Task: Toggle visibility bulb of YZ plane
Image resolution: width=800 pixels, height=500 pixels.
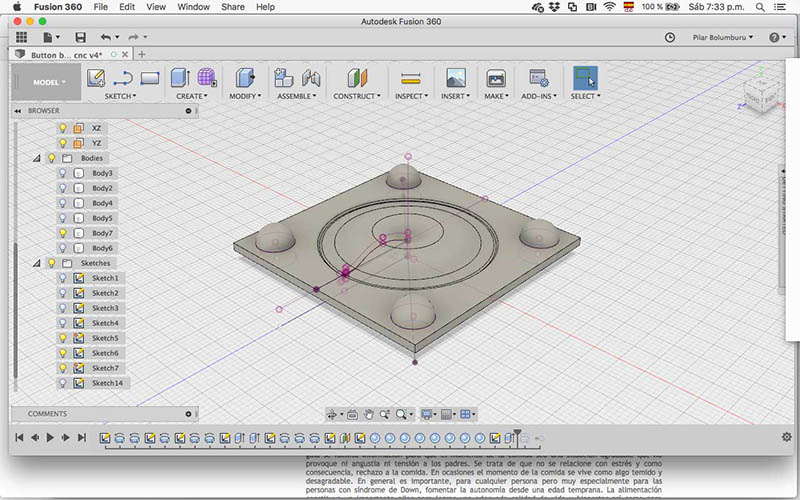Action: coord(63,143)
